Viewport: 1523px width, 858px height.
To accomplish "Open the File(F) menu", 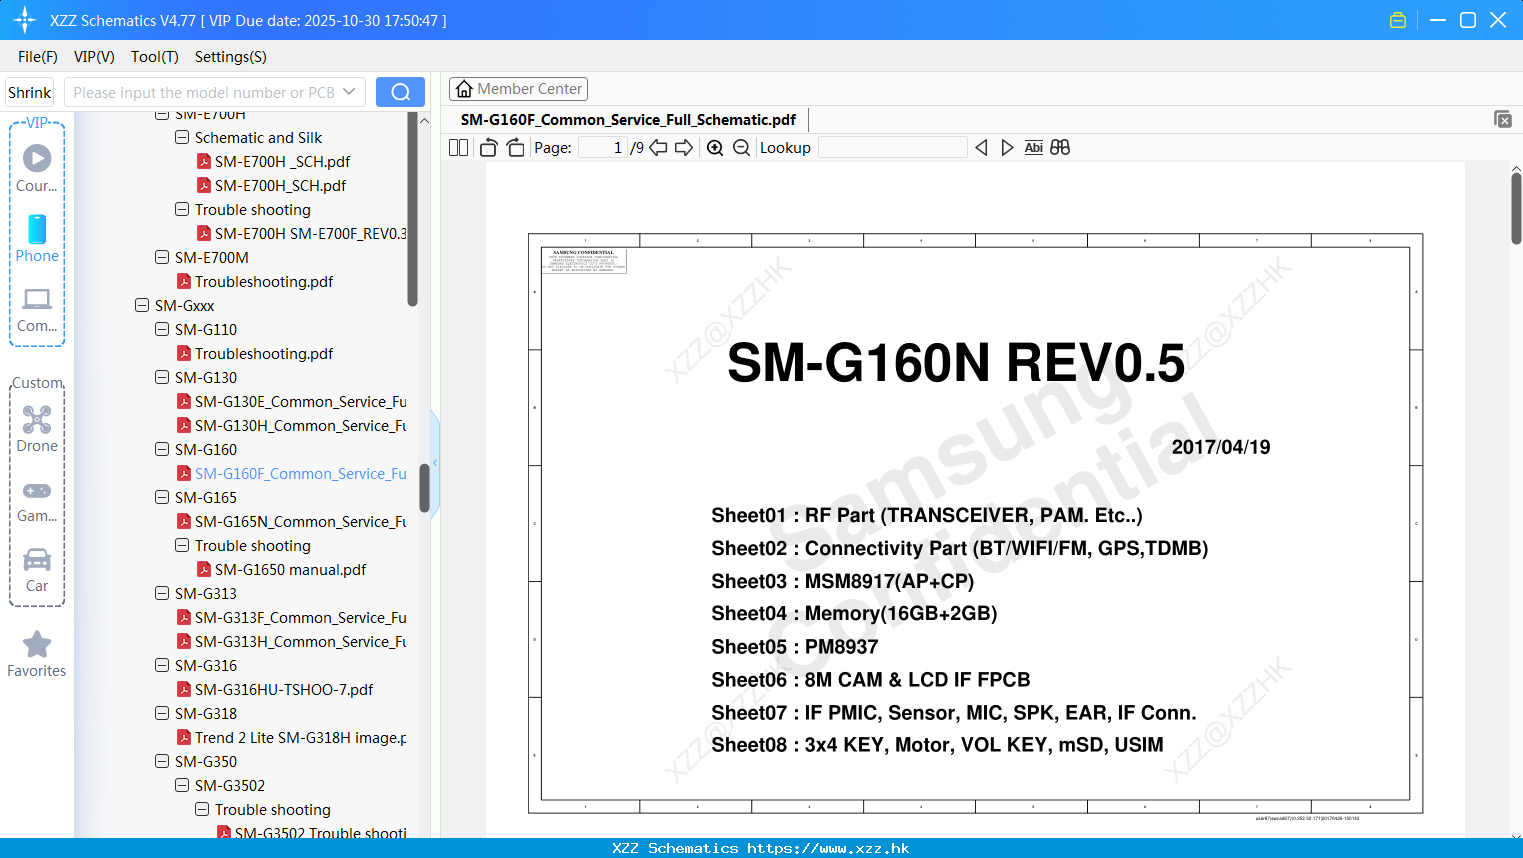I will (38, 57).
